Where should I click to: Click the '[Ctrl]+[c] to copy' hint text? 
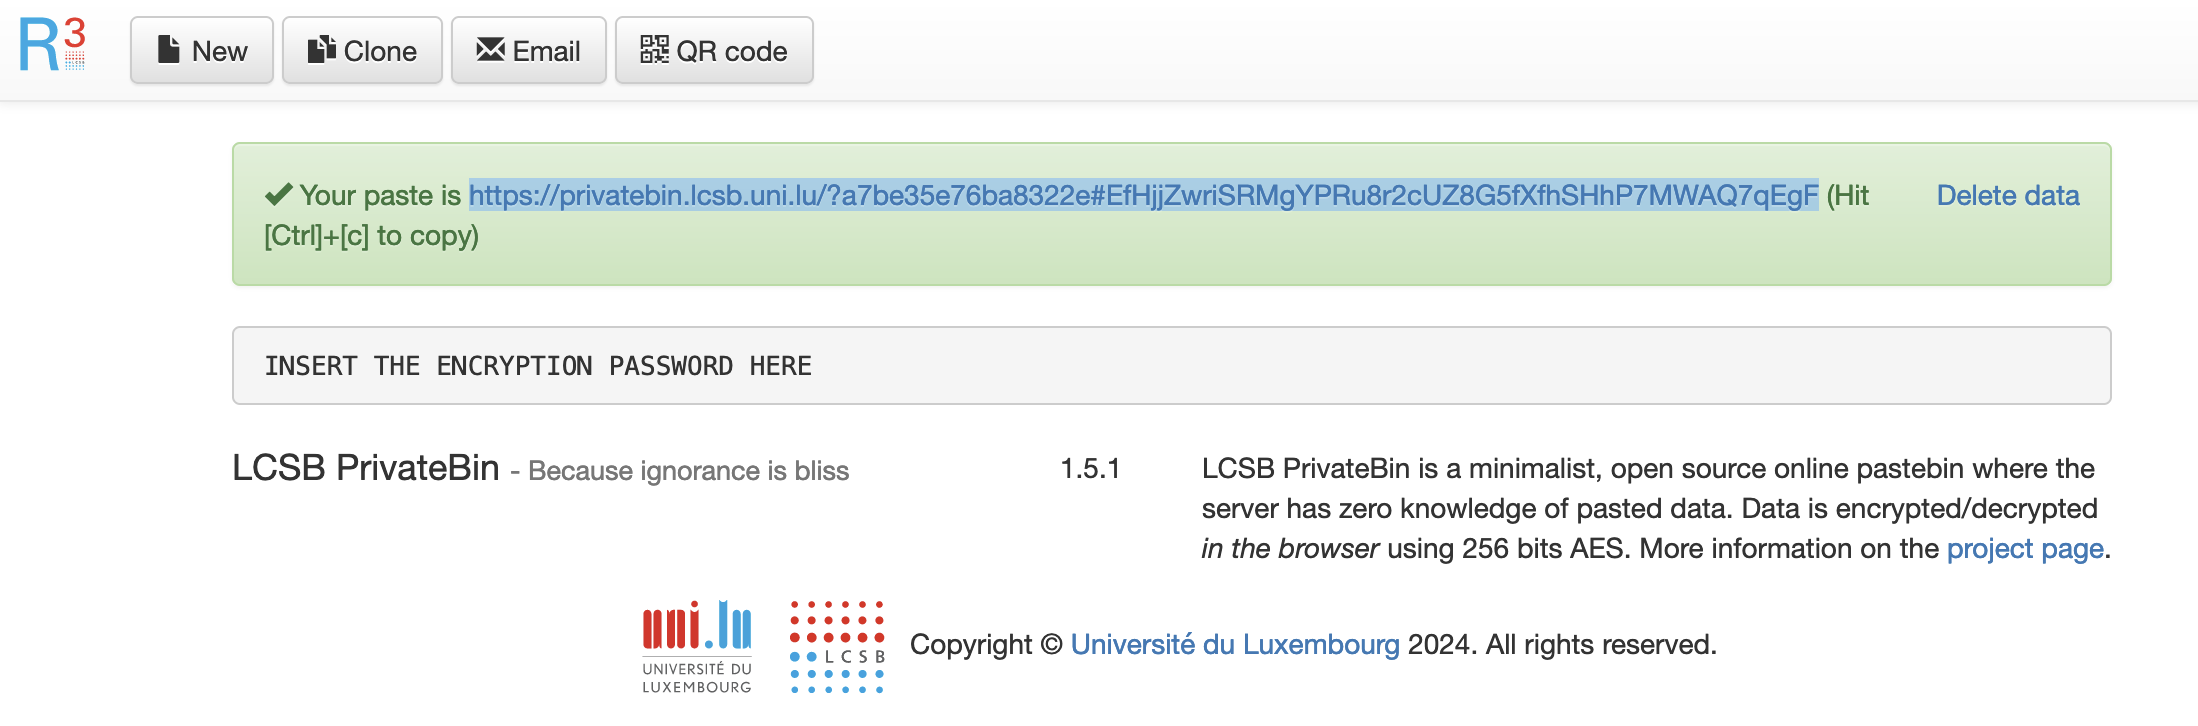coord(371,236)
